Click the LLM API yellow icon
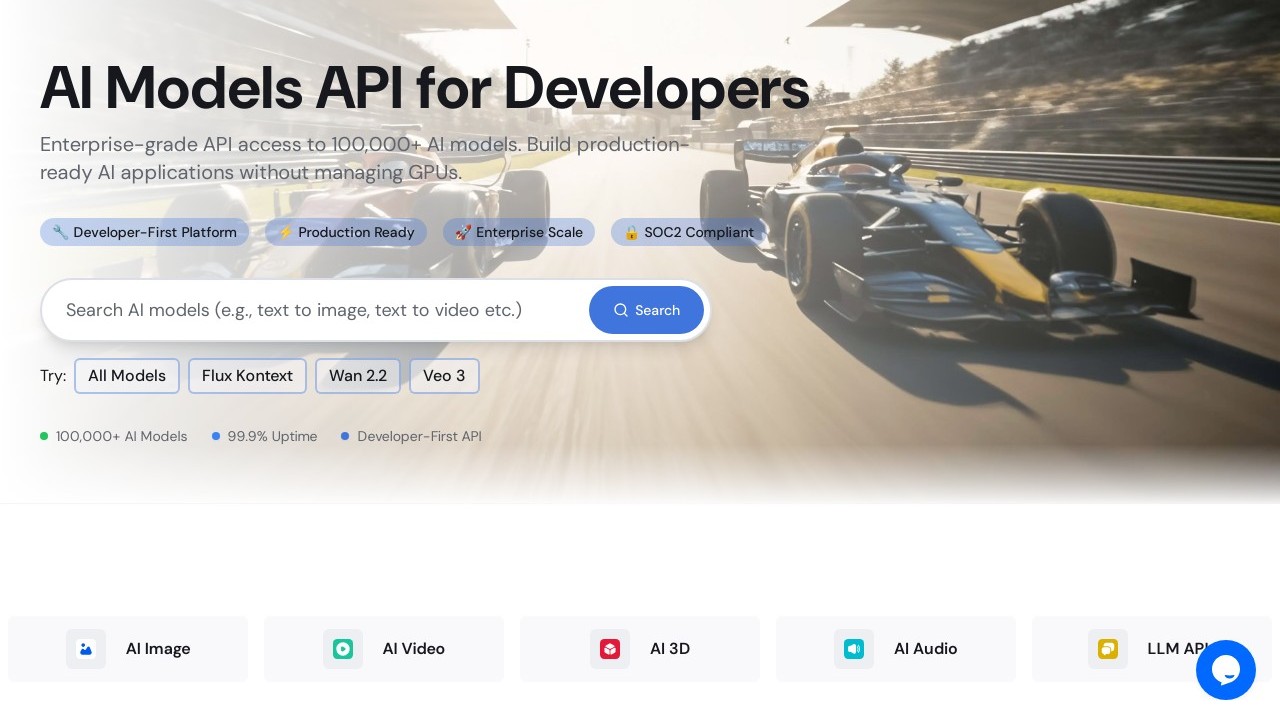The height and width of the screenshot is (720, 1280). 1108,649
